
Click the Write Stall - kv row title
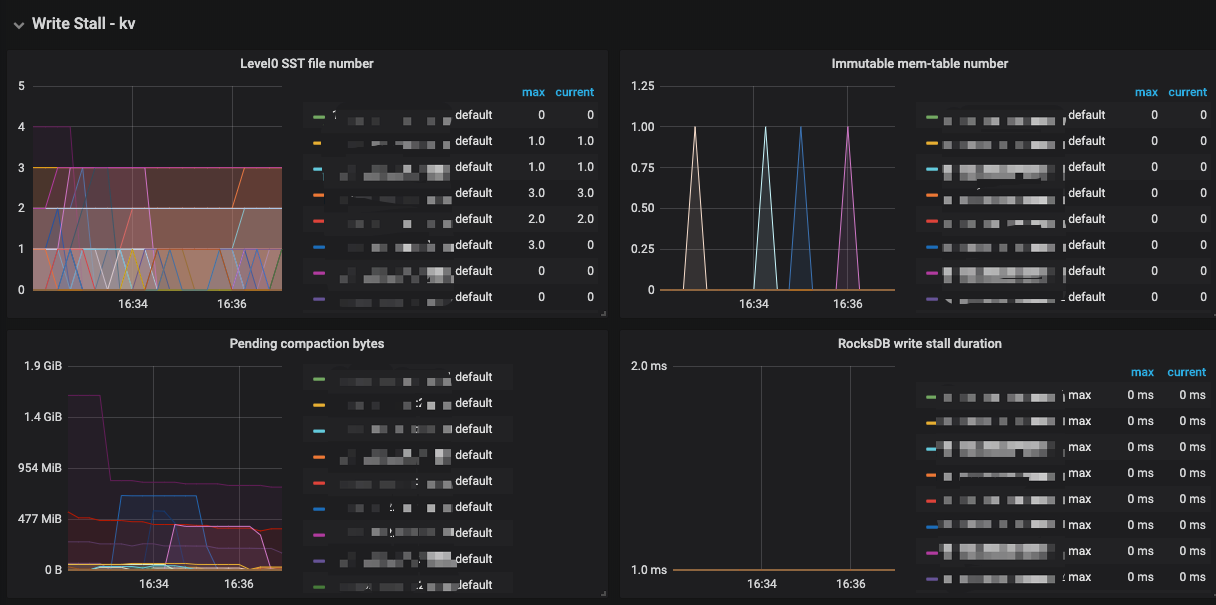click(83, 23)
